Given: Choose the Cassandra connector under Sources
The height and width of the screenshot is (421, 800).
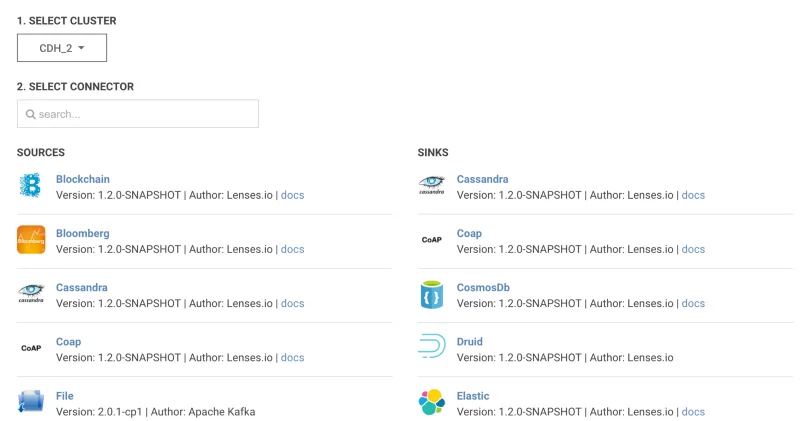Looking at the screenshot, I should tap(82, 287).
